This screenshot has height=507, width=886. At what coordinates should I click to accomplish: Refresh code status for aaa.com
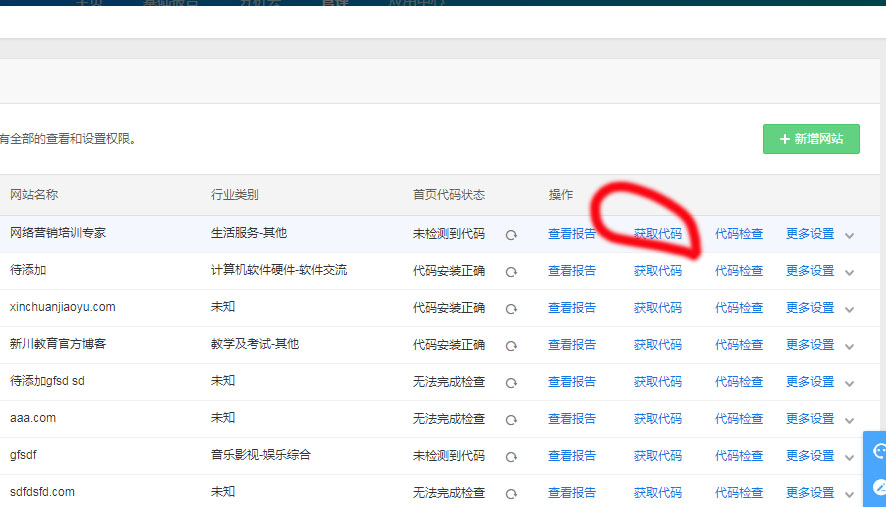point(511,420)
